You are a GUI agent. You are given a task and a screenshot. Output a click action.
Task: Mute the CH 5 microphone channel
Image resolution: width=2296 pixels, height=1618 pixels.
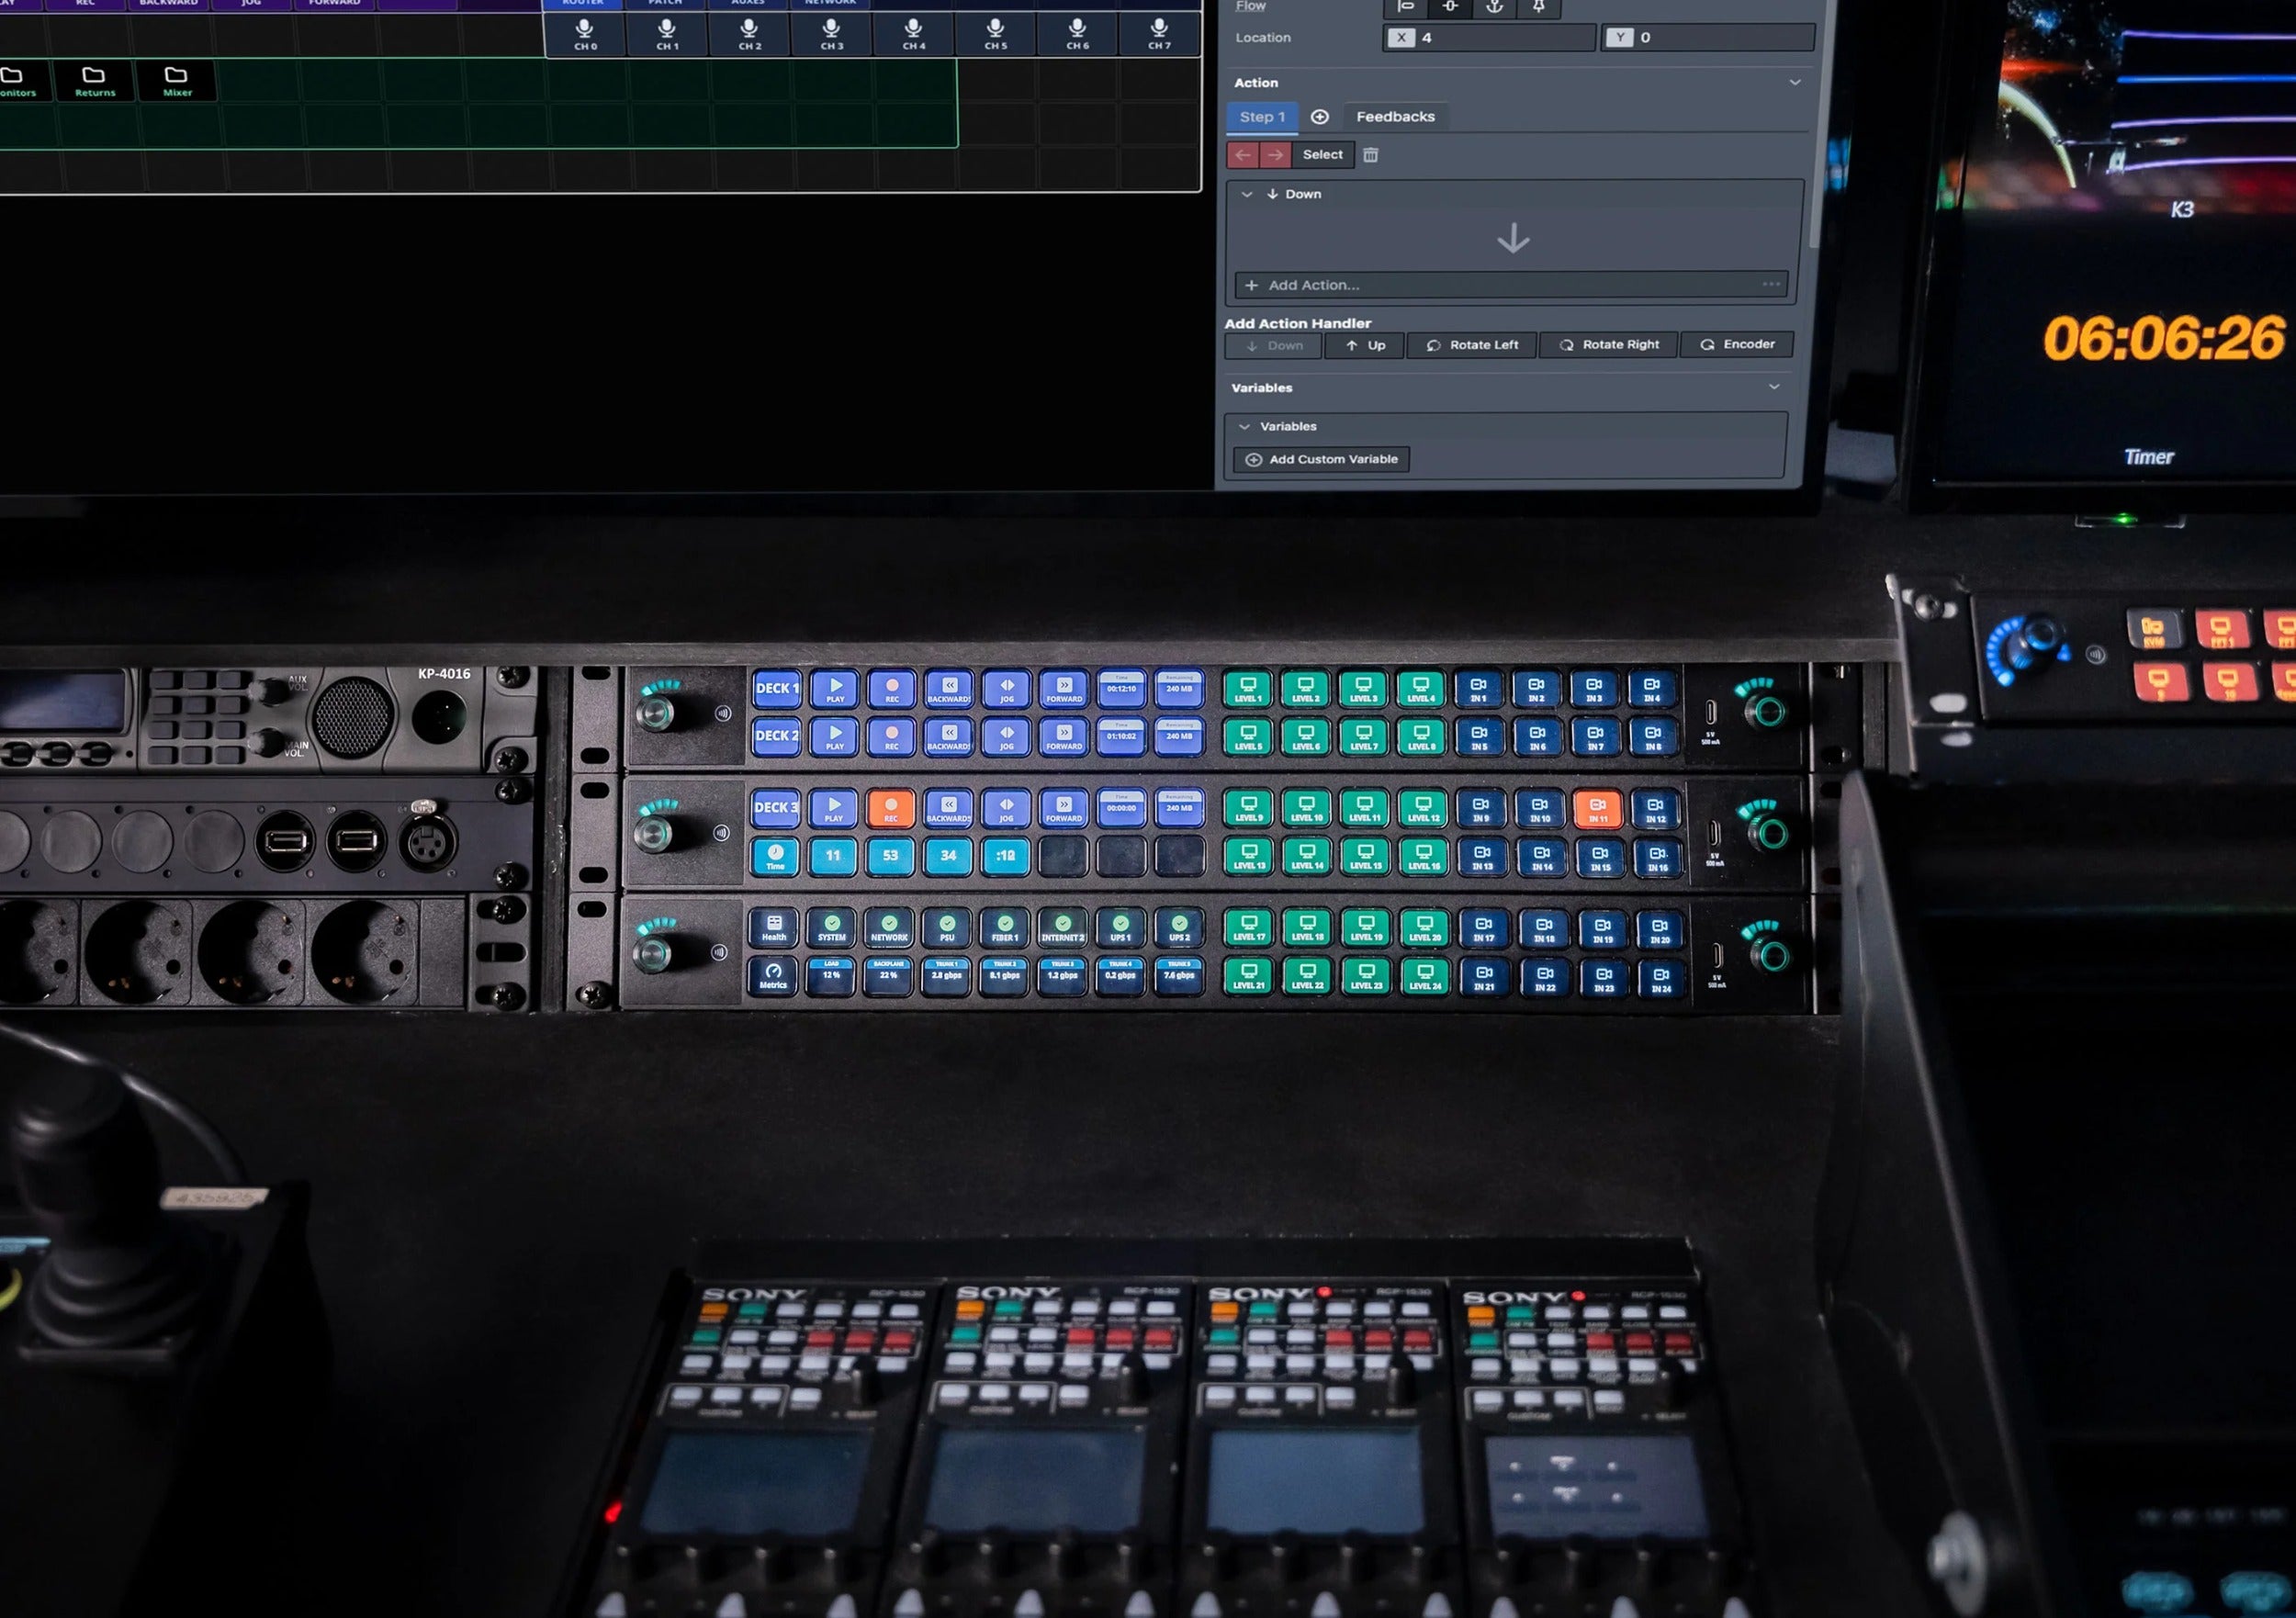pyautogui.click(x=997, y=29)
